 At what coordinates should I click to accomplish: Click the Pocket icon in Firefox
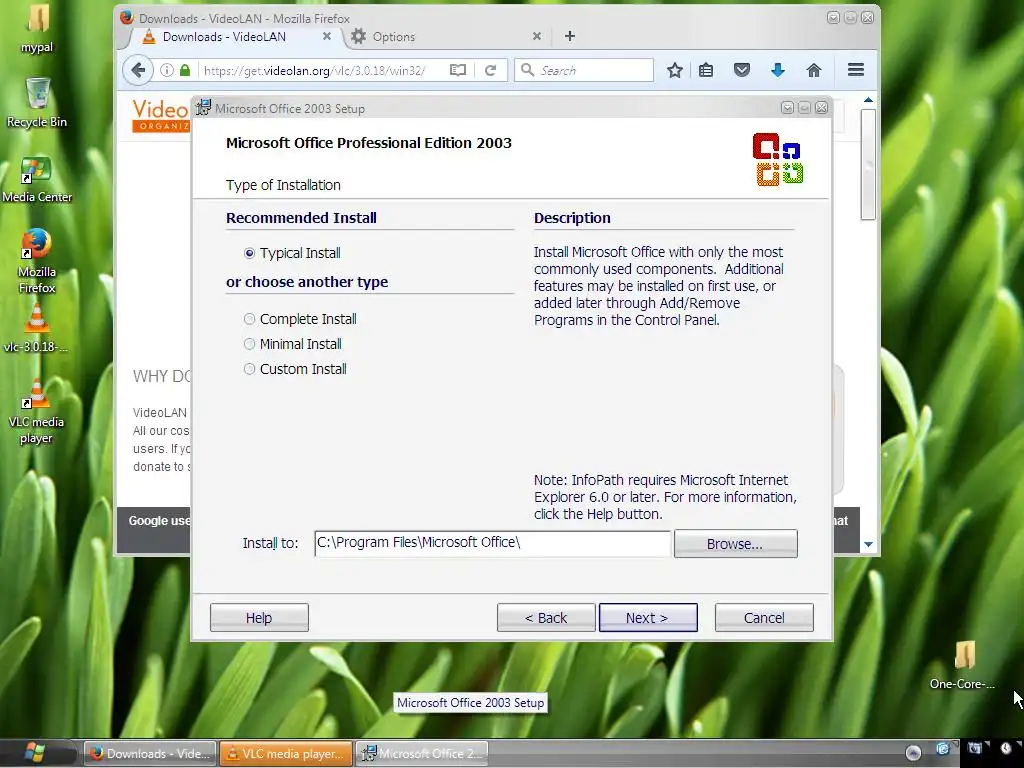tap(742, 70)
